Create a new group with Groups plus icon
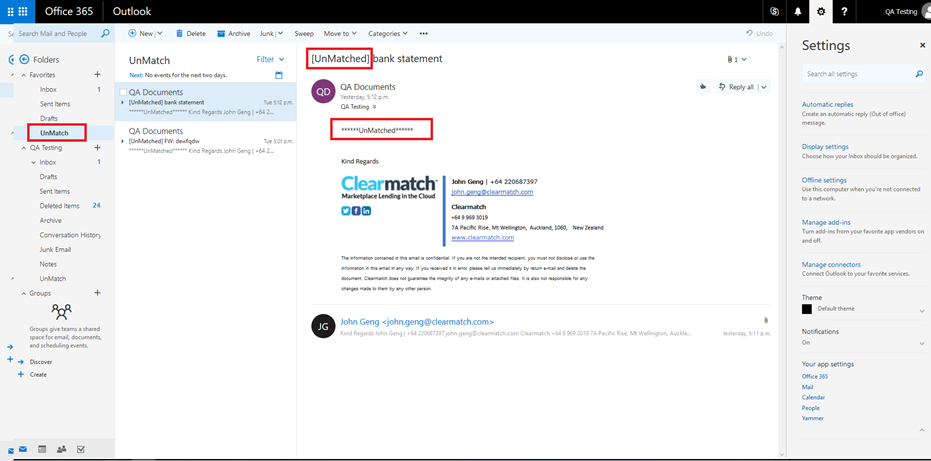The image size is (931, 461). 97,293
